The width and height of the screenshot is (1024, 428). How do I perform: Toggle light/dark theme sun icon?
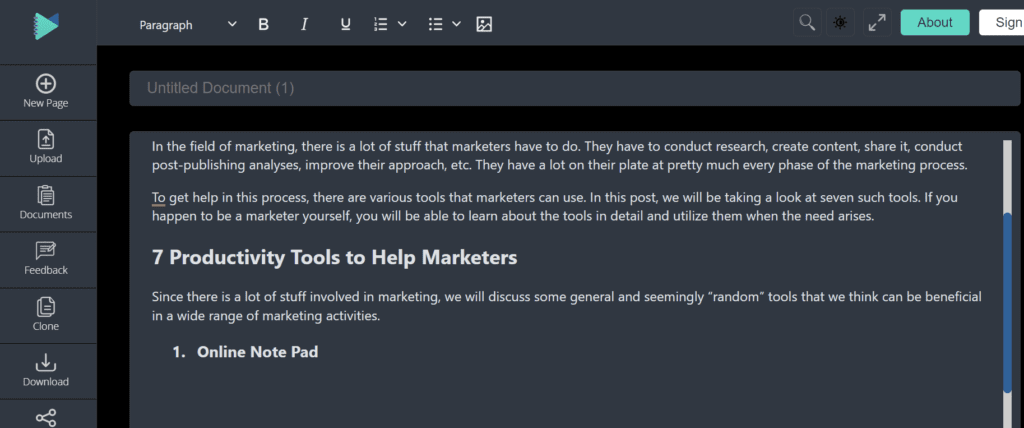point(840,22)
